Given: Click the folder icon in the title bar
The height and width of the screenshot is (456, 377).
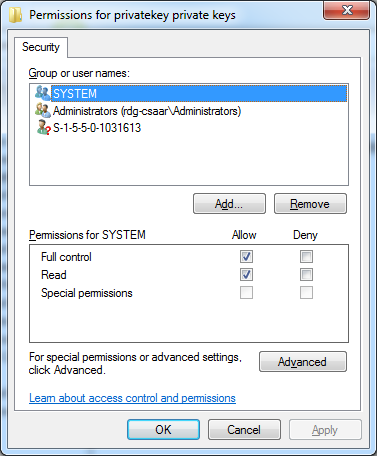Looking at the screenshot, I should [x=15, y=15].
